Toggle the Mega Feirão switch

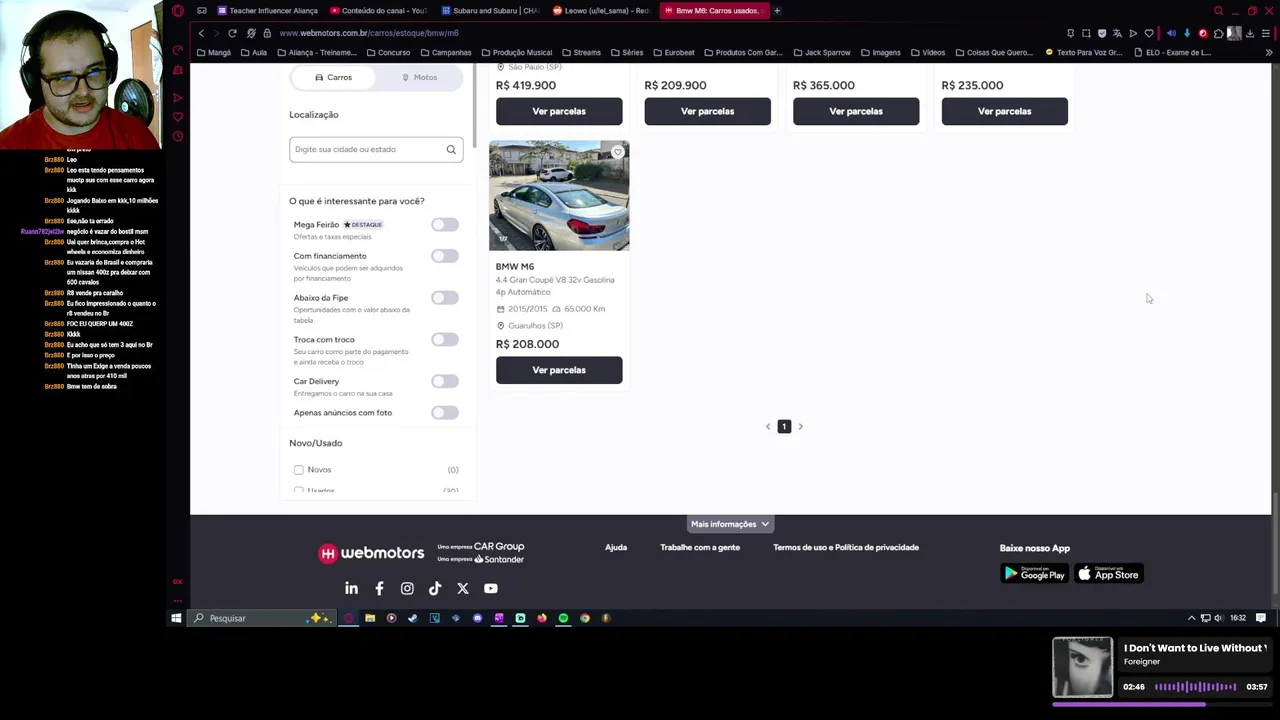(445, 225)
